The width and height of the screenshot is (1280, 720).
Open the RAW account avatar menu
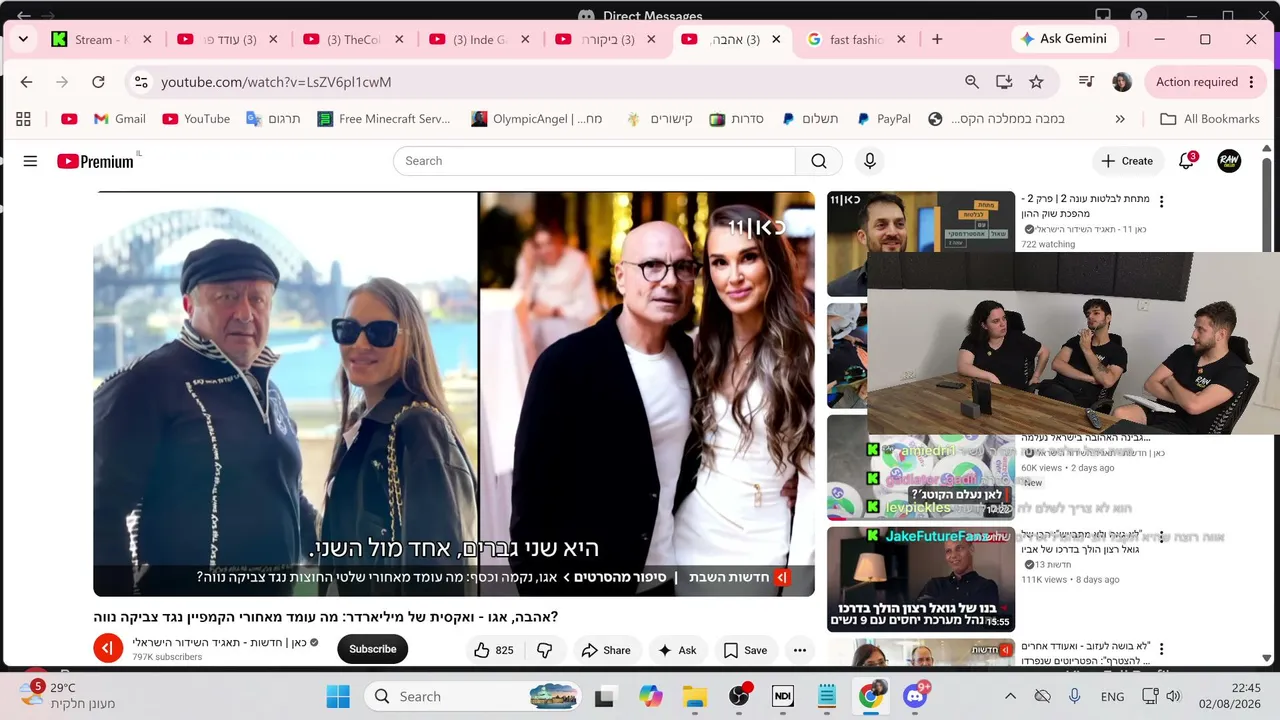coord(1229,161)
